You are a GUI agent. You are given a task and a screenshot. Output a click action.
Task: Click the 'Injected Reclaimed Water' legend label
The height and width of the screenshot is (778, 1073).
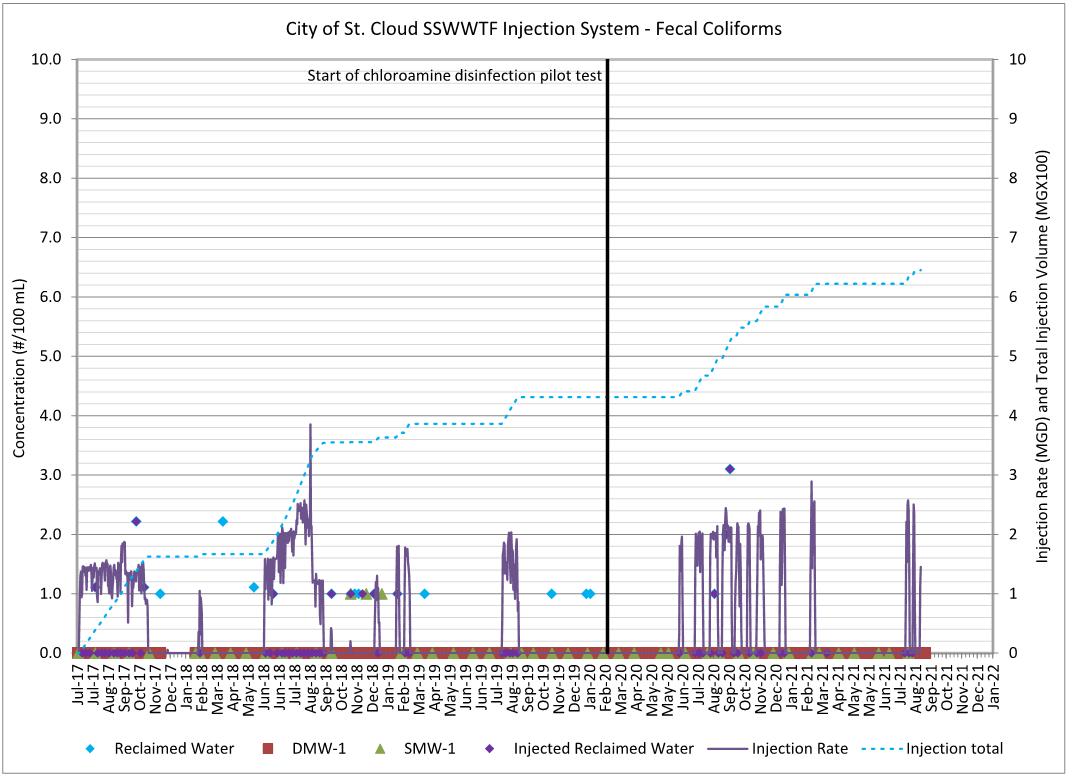604,749
